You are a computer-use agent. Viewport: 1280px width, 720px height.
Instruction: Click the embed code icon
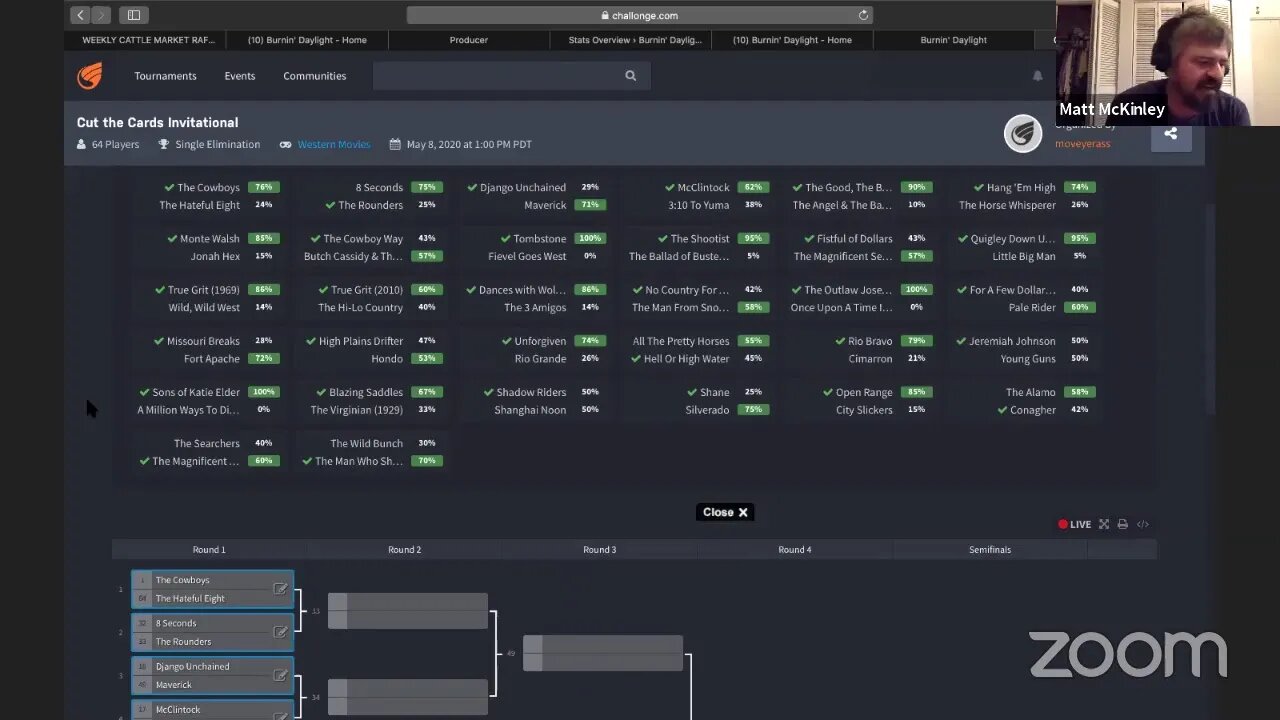tap(1143, 524)
